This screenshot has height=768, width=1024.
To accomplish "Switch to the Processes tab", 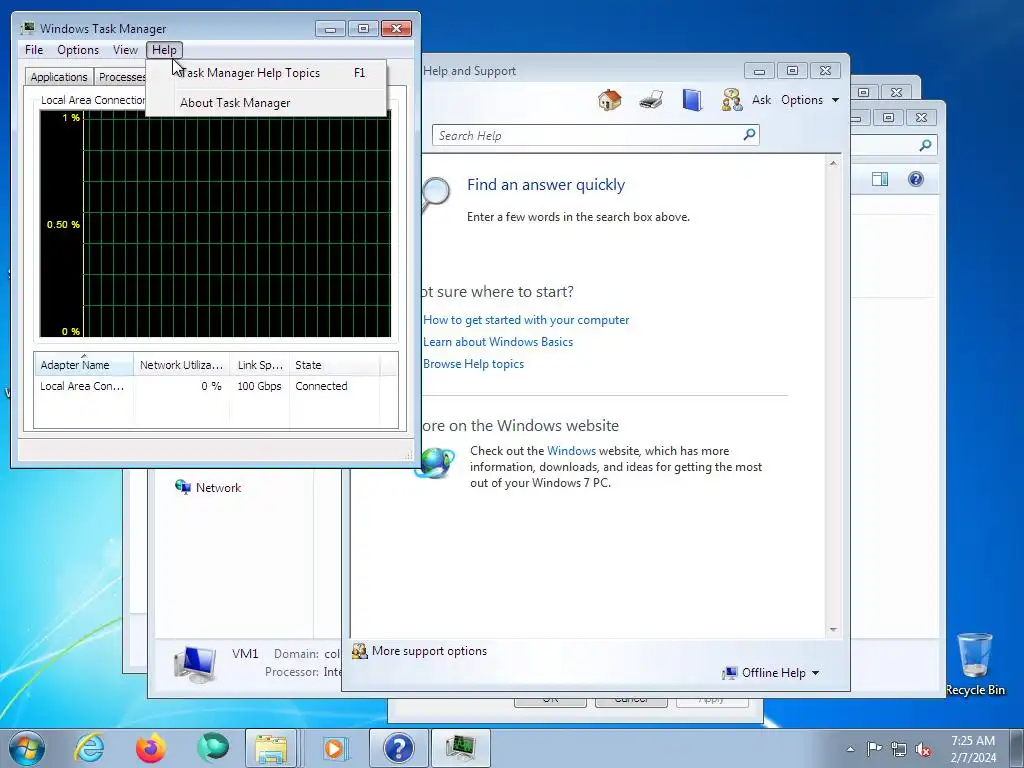I will 121,76.
